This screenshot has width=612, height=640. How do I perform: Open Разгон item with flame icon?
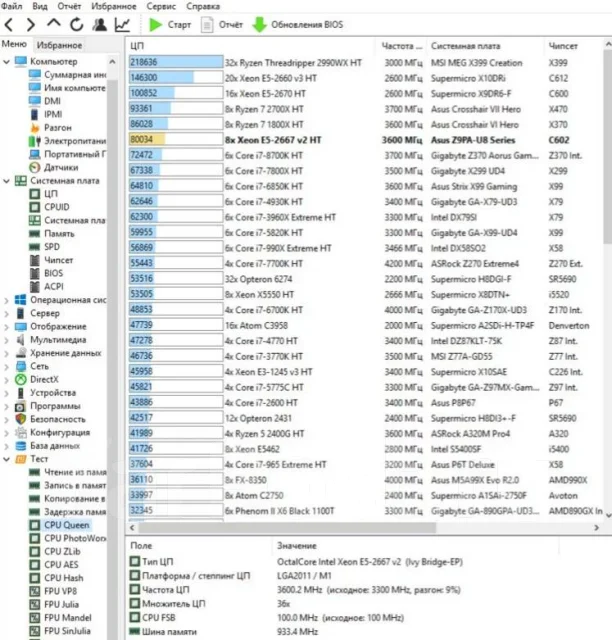tap(50, 128)
